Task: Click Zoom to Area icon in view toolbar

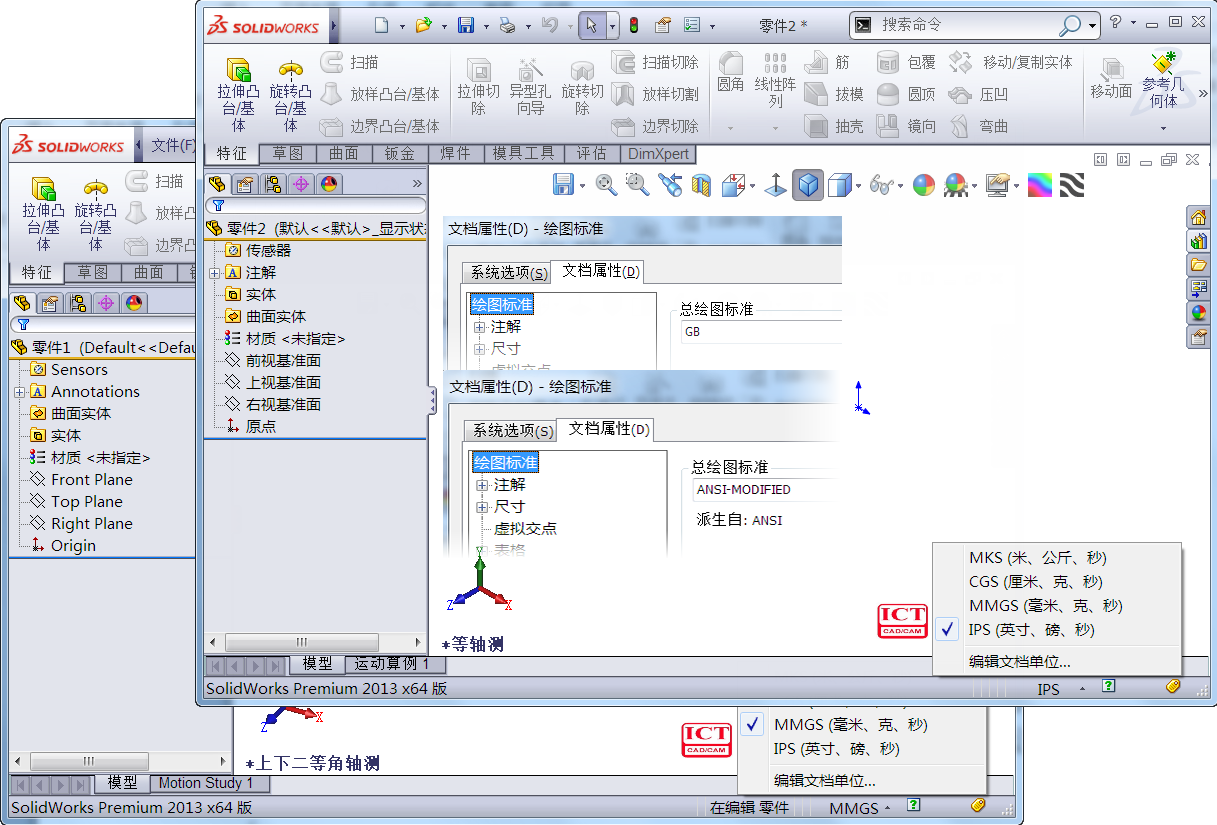Action: pyautogui.click(x=638, y=184)
